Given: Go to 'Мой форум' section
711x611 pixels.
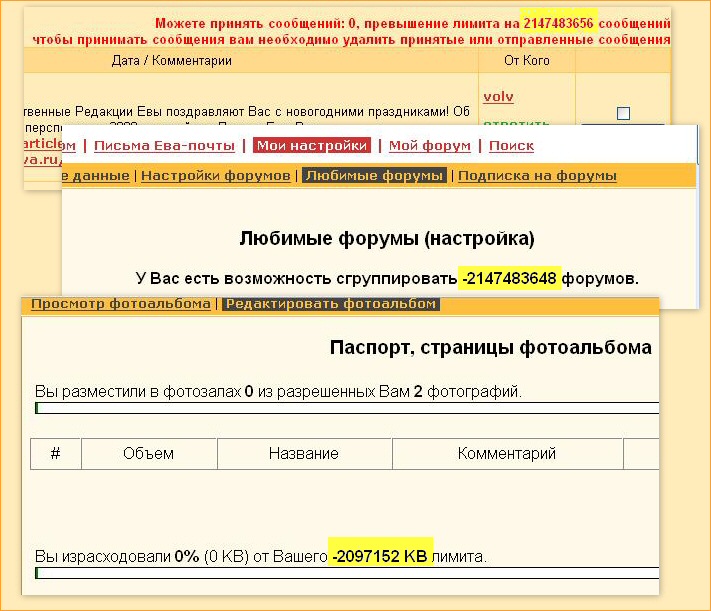Looking at the screenshot, I should [x=429, y=146].
